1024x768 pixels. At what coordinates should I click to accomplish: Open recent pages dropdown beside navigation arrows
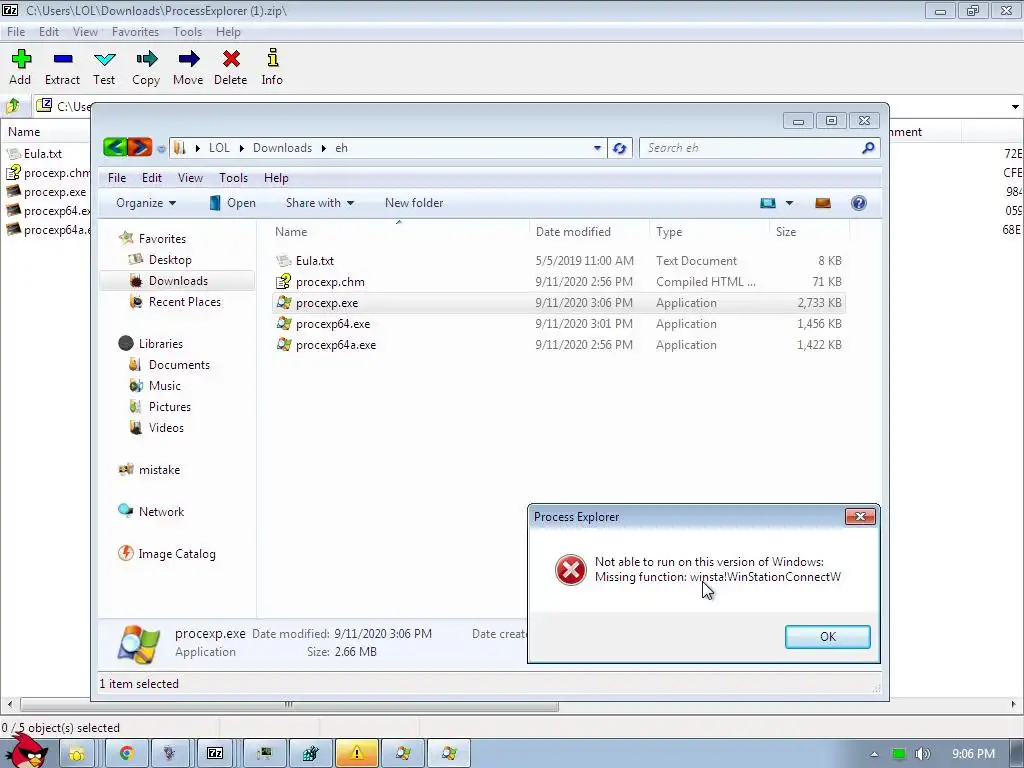tap(161, 149)
